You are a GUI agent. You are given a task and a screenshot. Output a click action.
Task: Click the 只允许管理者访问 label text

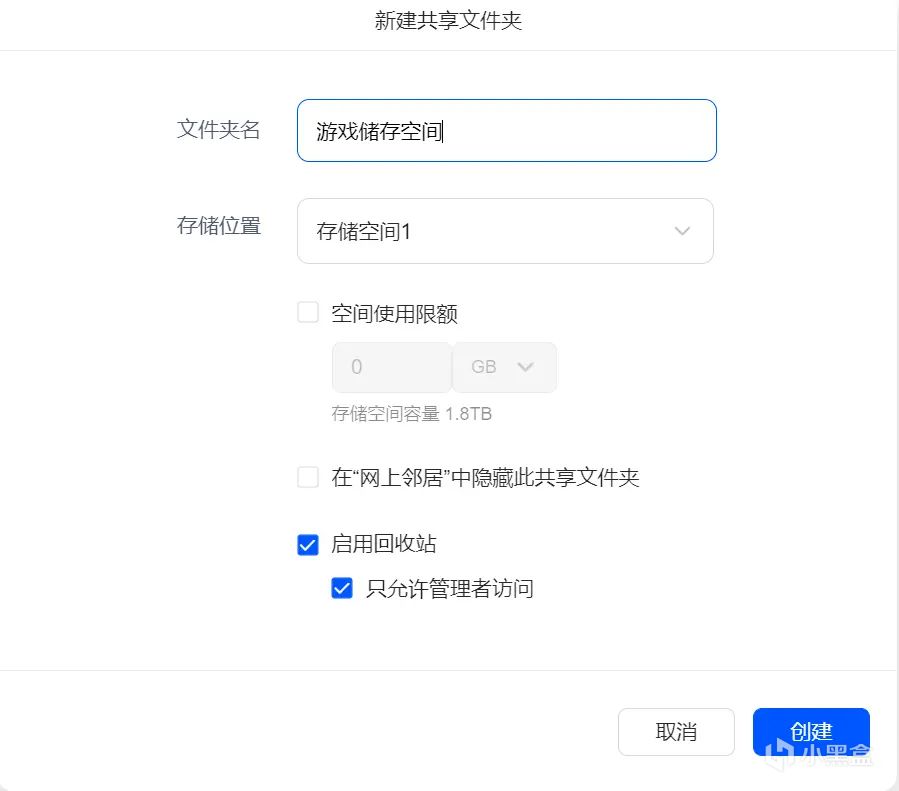point(450,588)
